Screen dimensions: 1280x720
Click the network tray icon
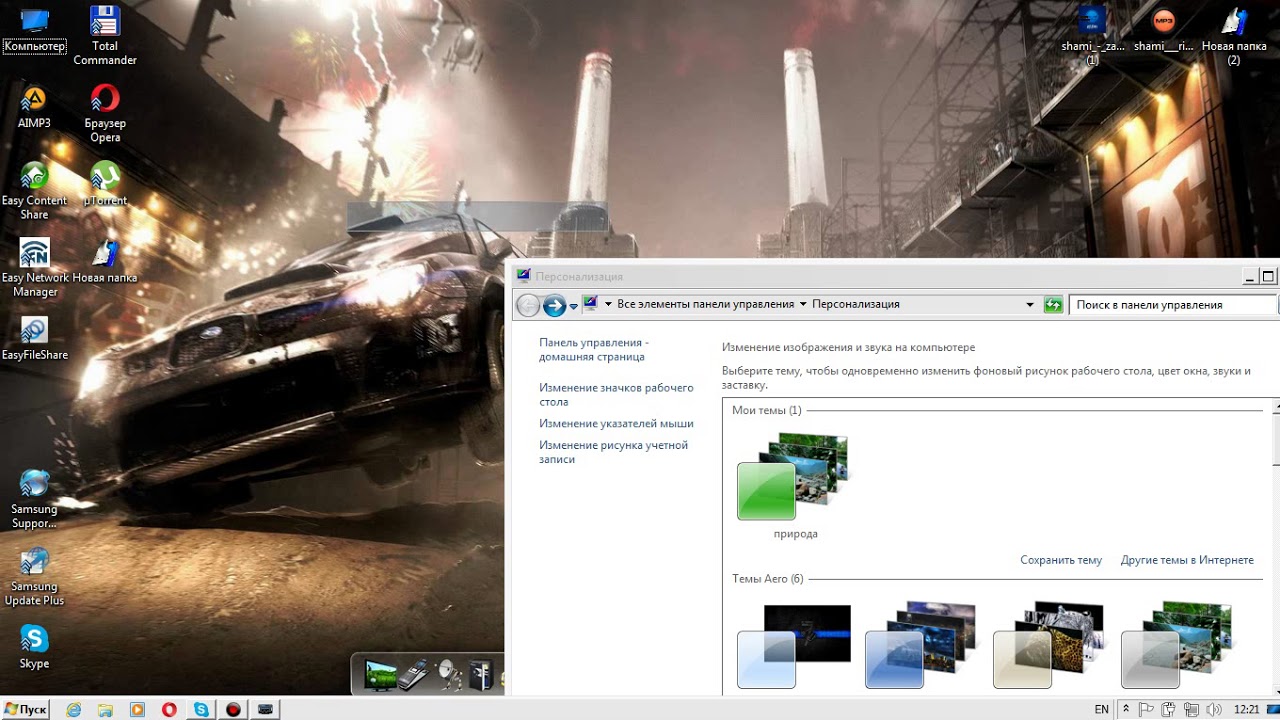(1191, 709)
